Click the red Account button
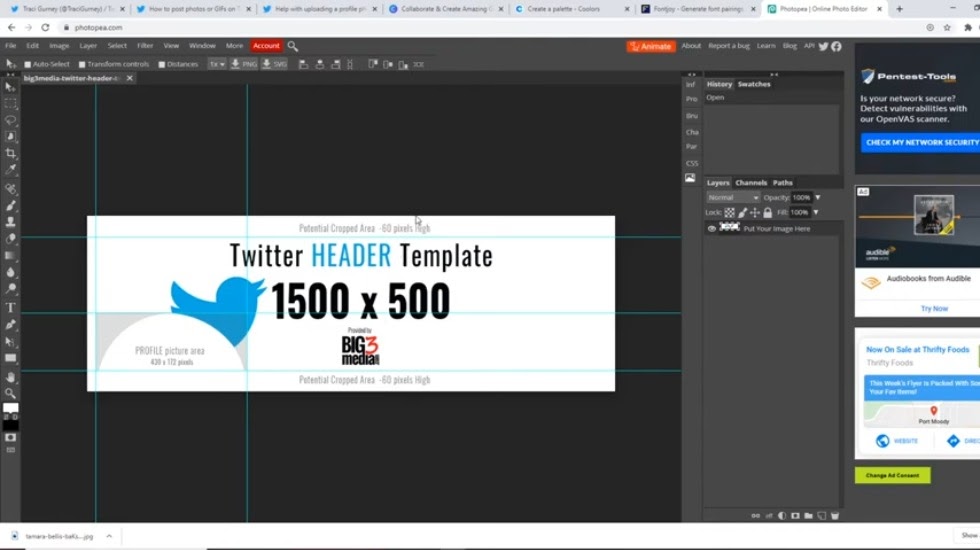The height and width of the screenshot is (550, 980). click(x=266, y=46)
